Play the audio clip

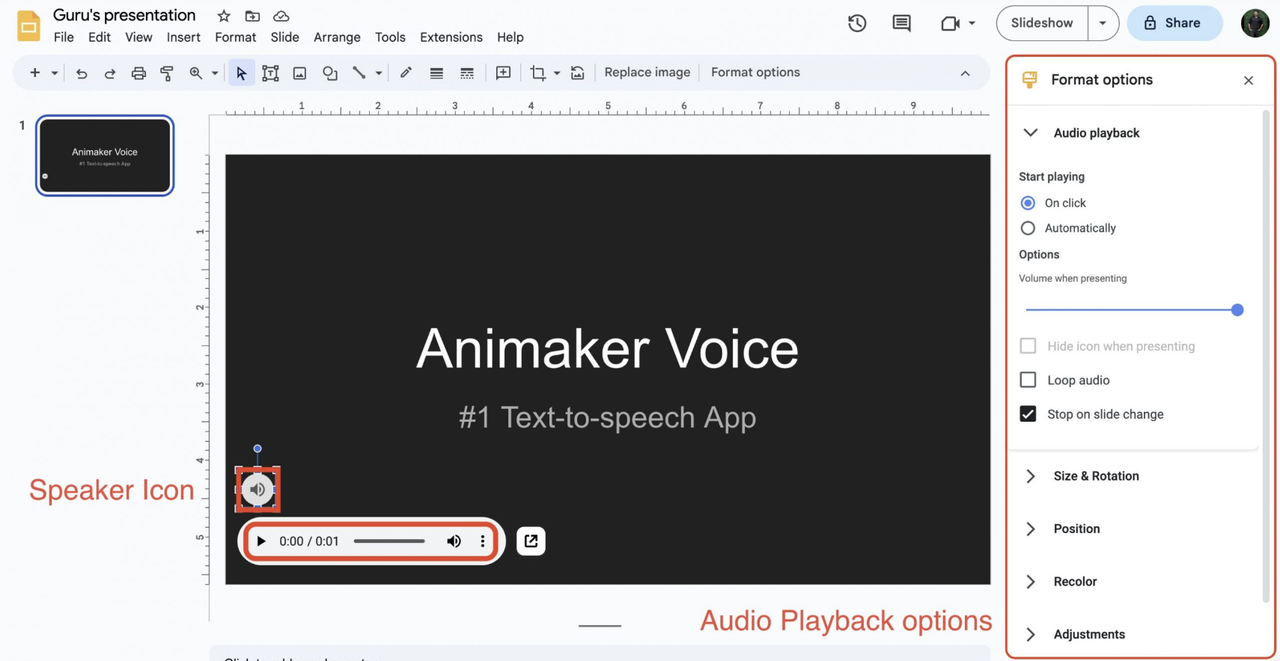pyautogui.click(x=261, y=541)
